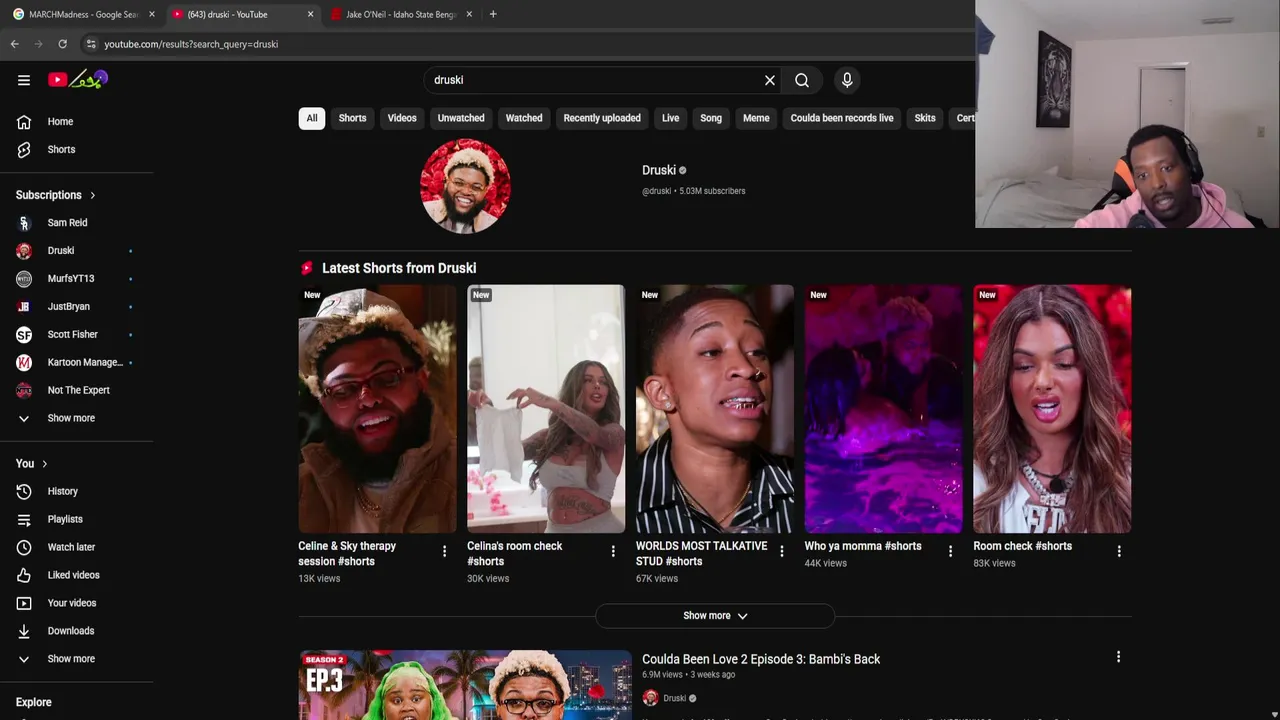Select the Recently uploaded filter chip

tap(602, 118)
